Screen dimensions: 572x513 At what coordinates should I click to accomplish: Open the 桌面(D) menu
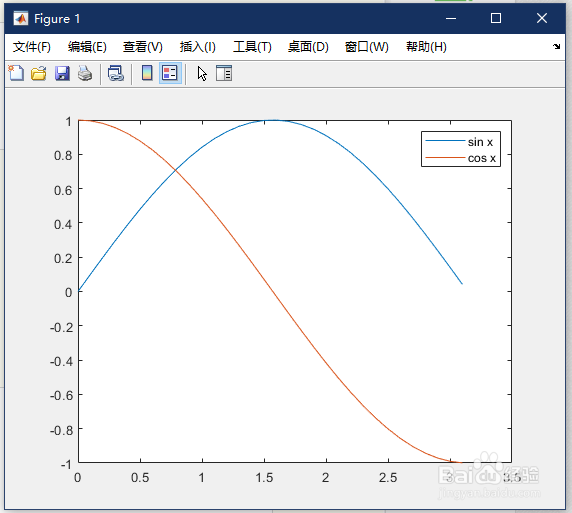[308, 47]
